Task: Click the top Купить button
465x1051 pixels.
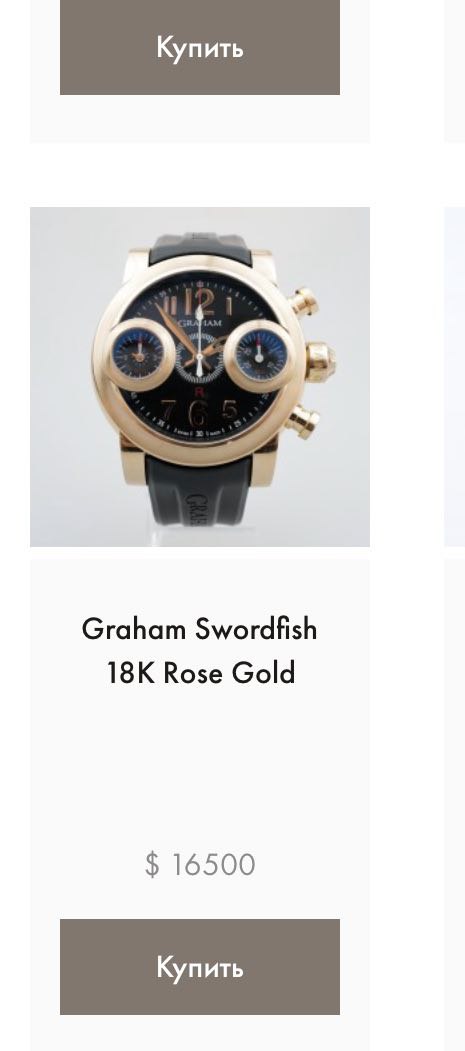Action: 200,47
